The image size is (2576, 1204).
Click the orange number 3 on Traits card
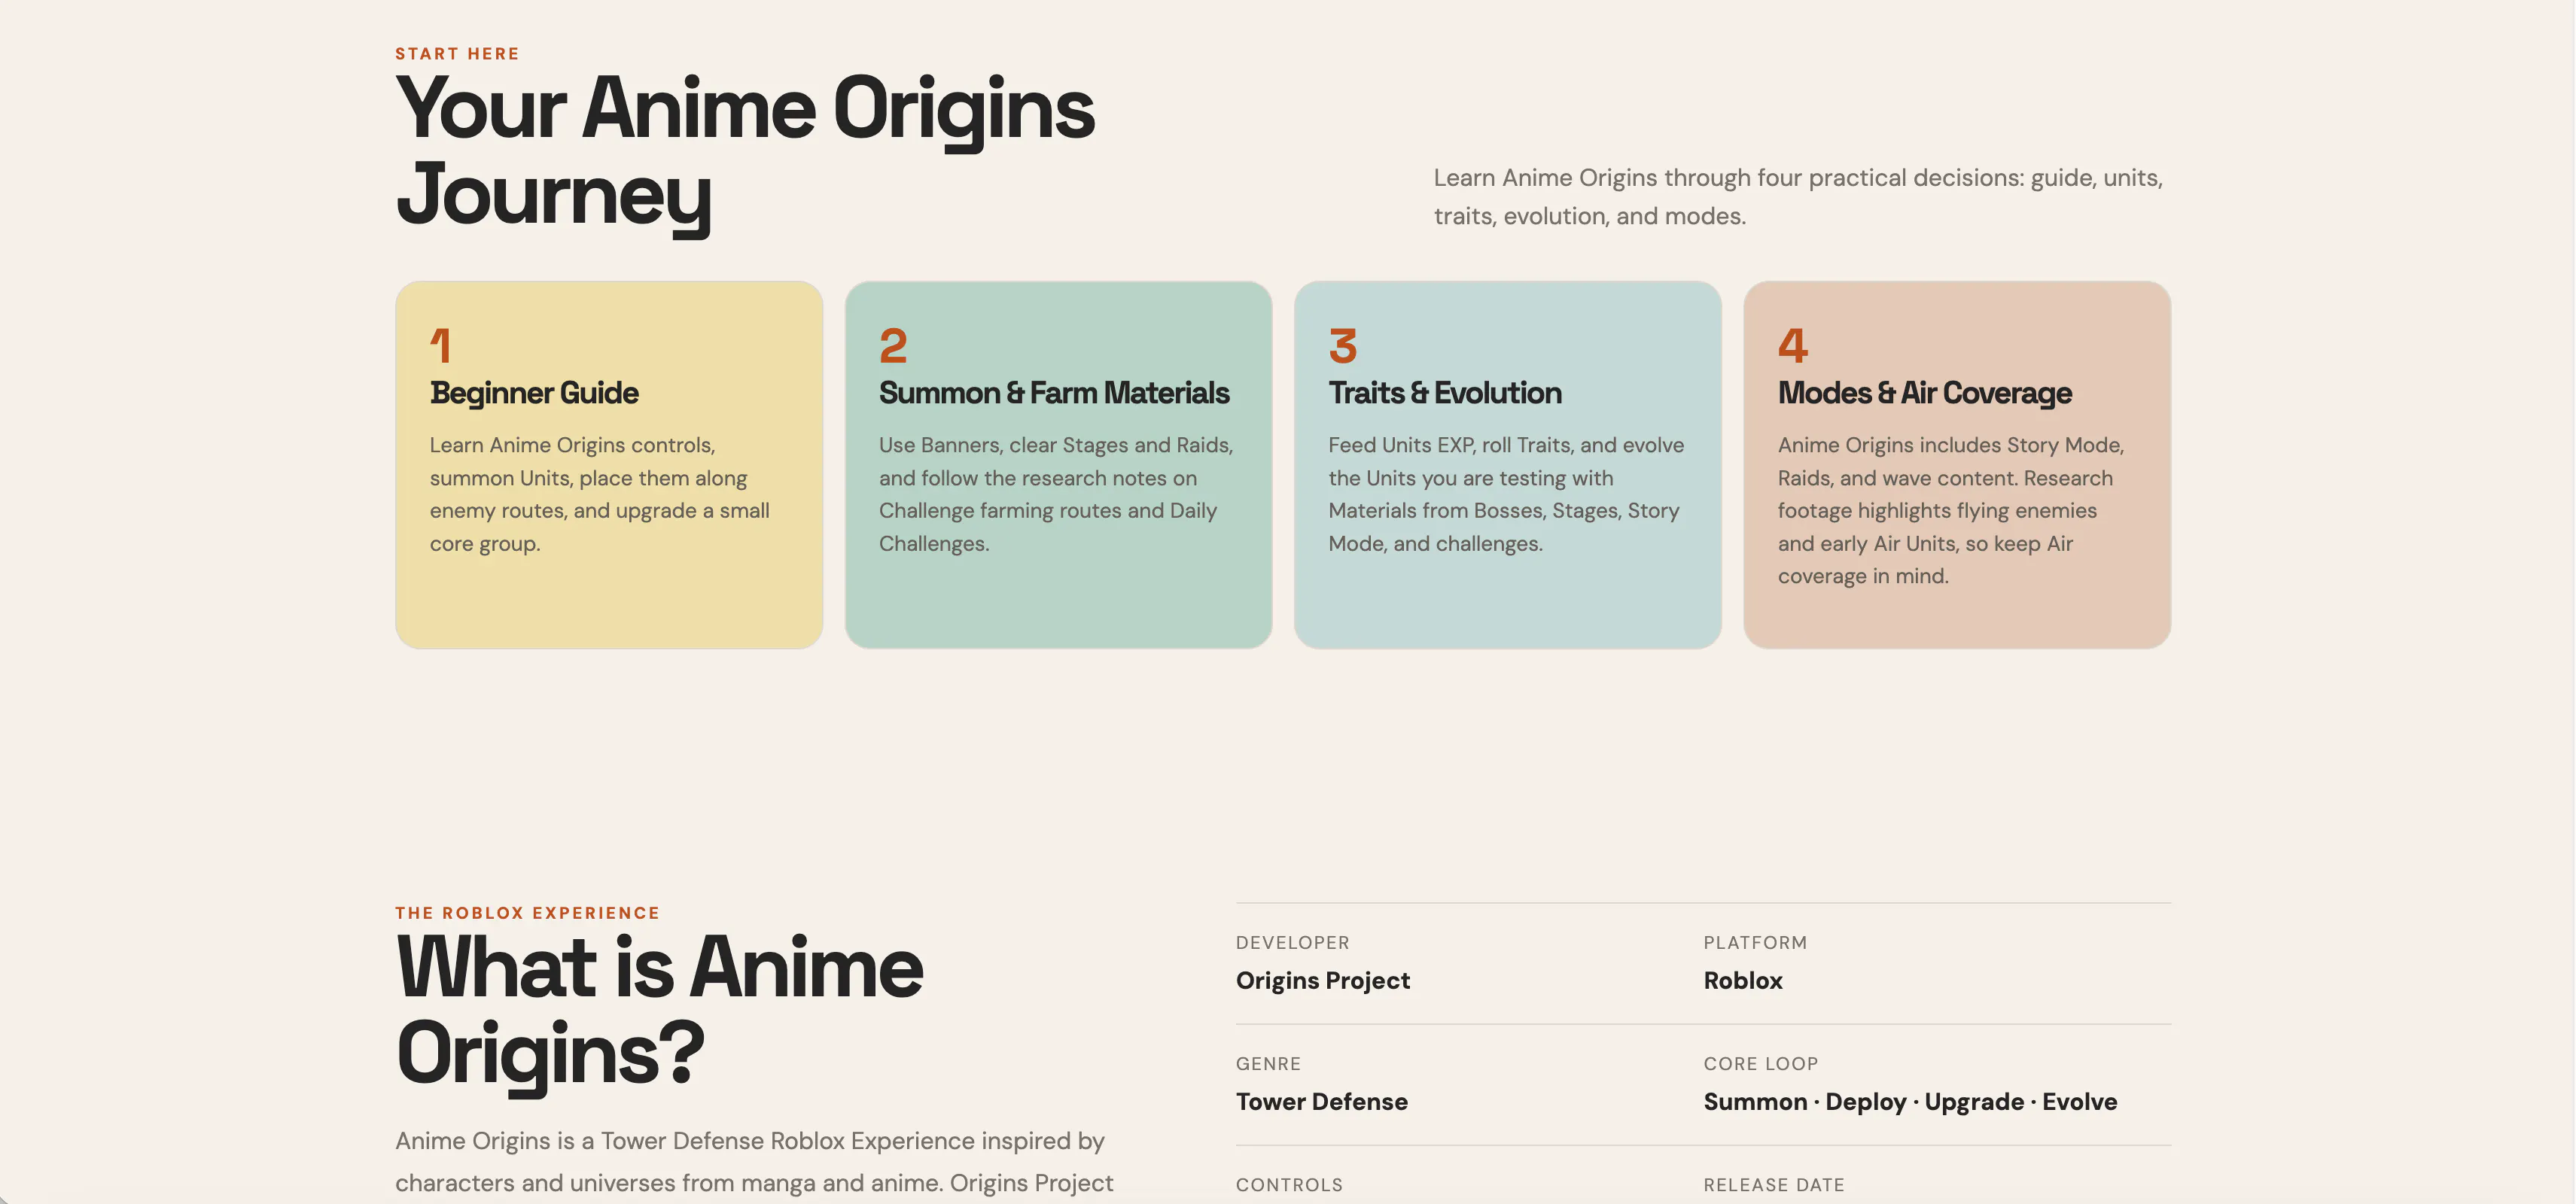point(1343,346)
